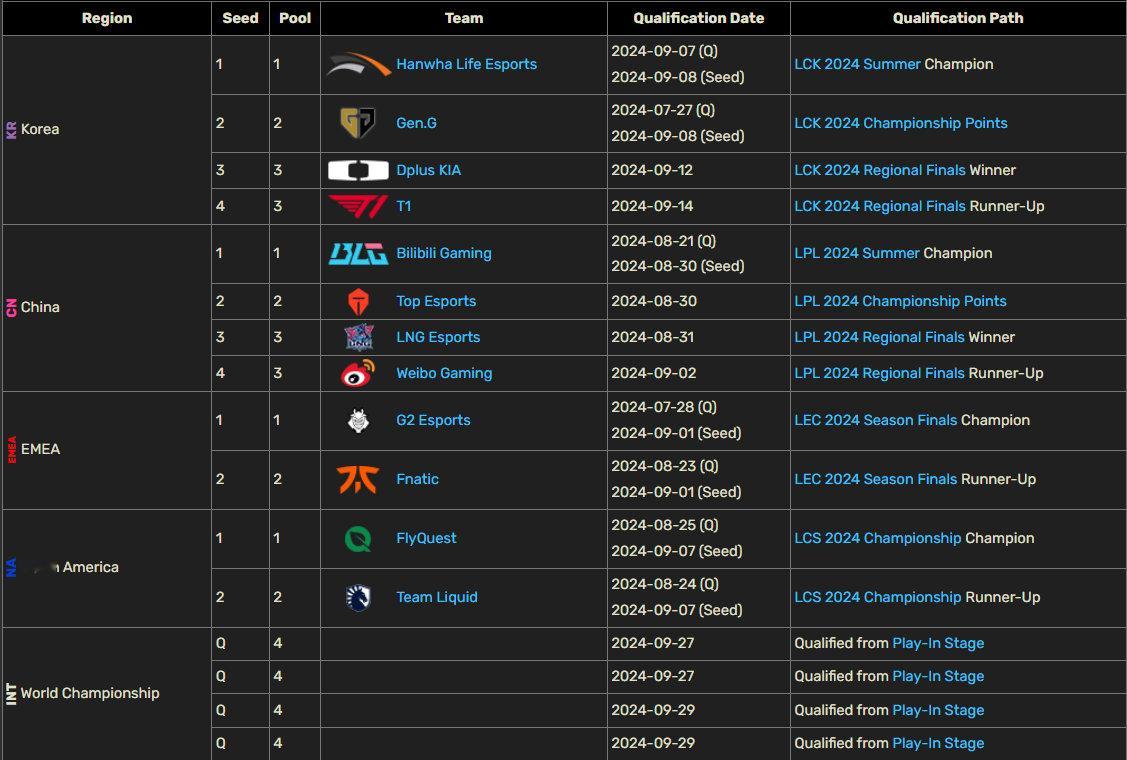Screen dimensions: 1127x760
Task: Open the Dplus KIA team link
Action: point(428,170)
